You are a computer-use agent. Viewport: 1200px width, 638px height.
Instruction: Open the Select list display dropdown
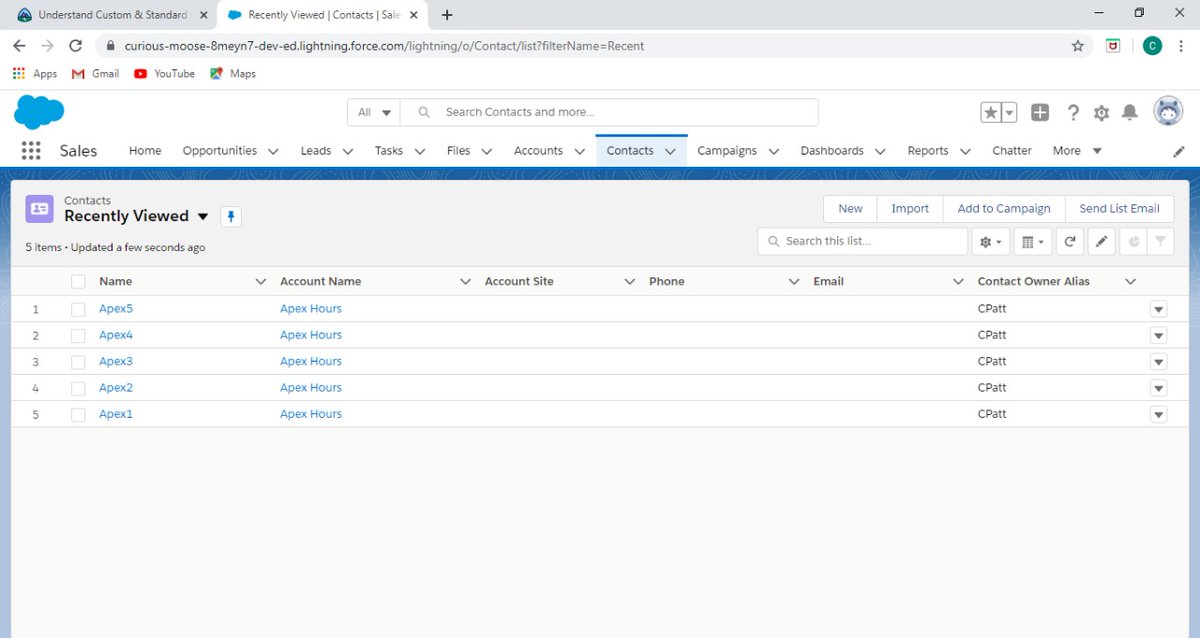click(1031, 241)
